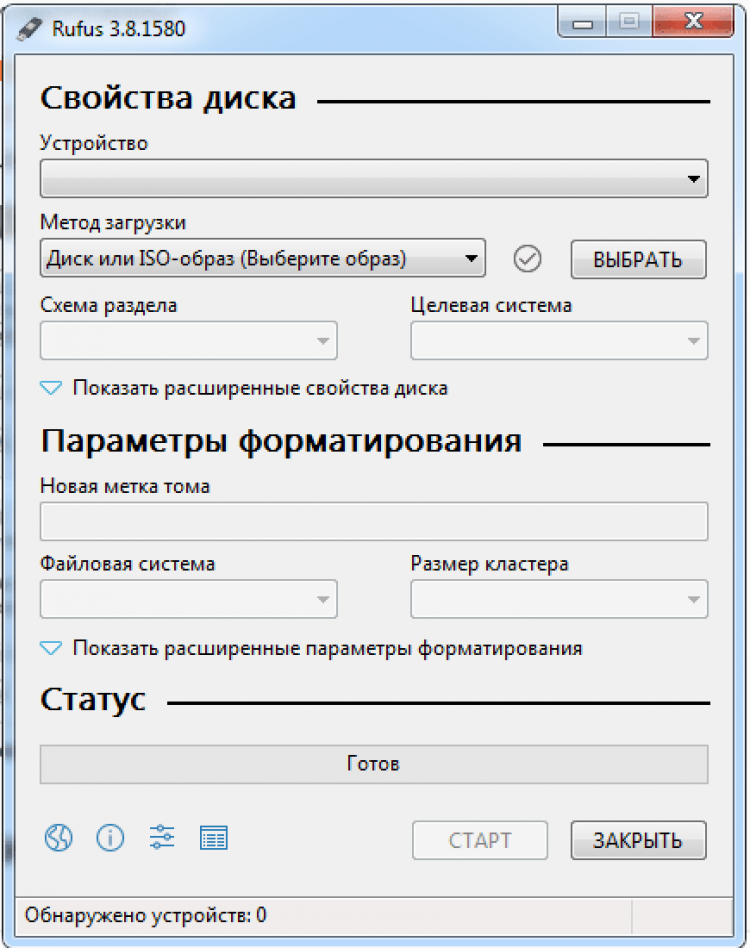Open the Устройство device dropdown

(373, 178)
